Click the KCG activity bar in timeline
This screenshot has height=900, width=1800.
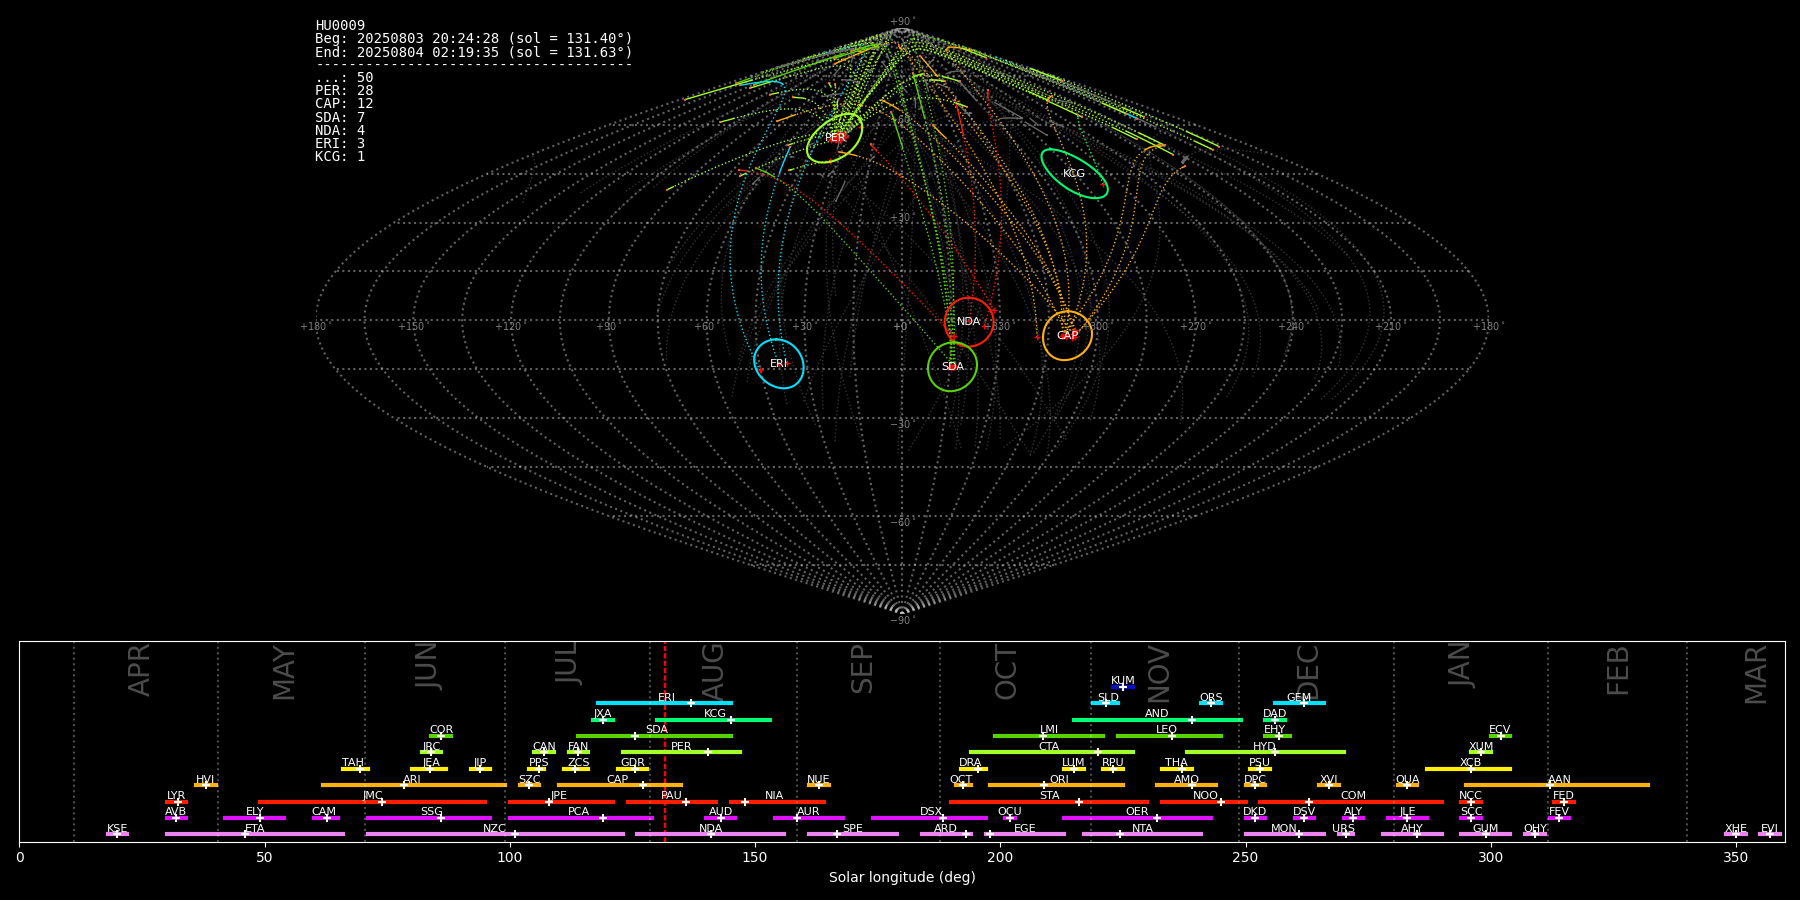pos(713,719)
